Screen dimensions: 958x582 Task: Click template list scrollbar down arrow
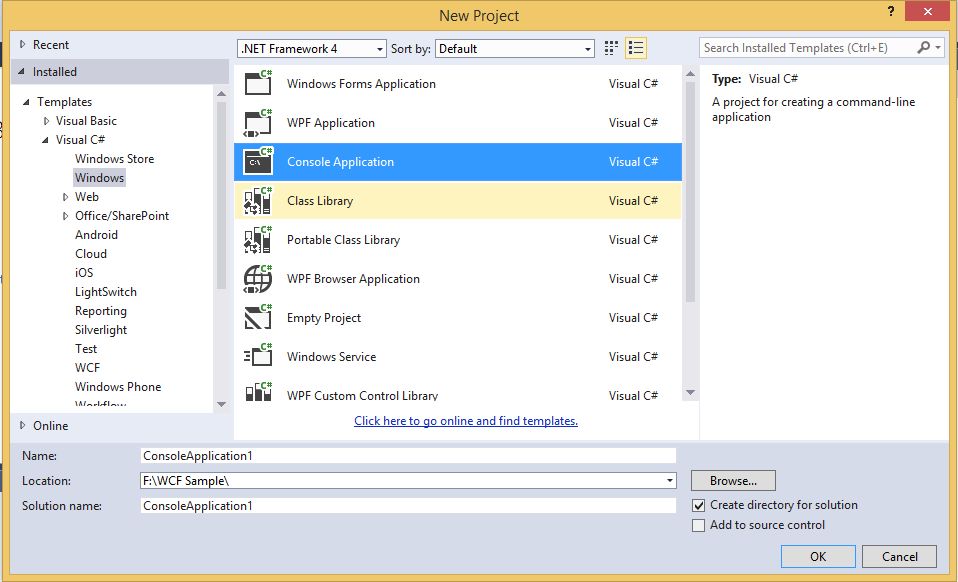690,393
